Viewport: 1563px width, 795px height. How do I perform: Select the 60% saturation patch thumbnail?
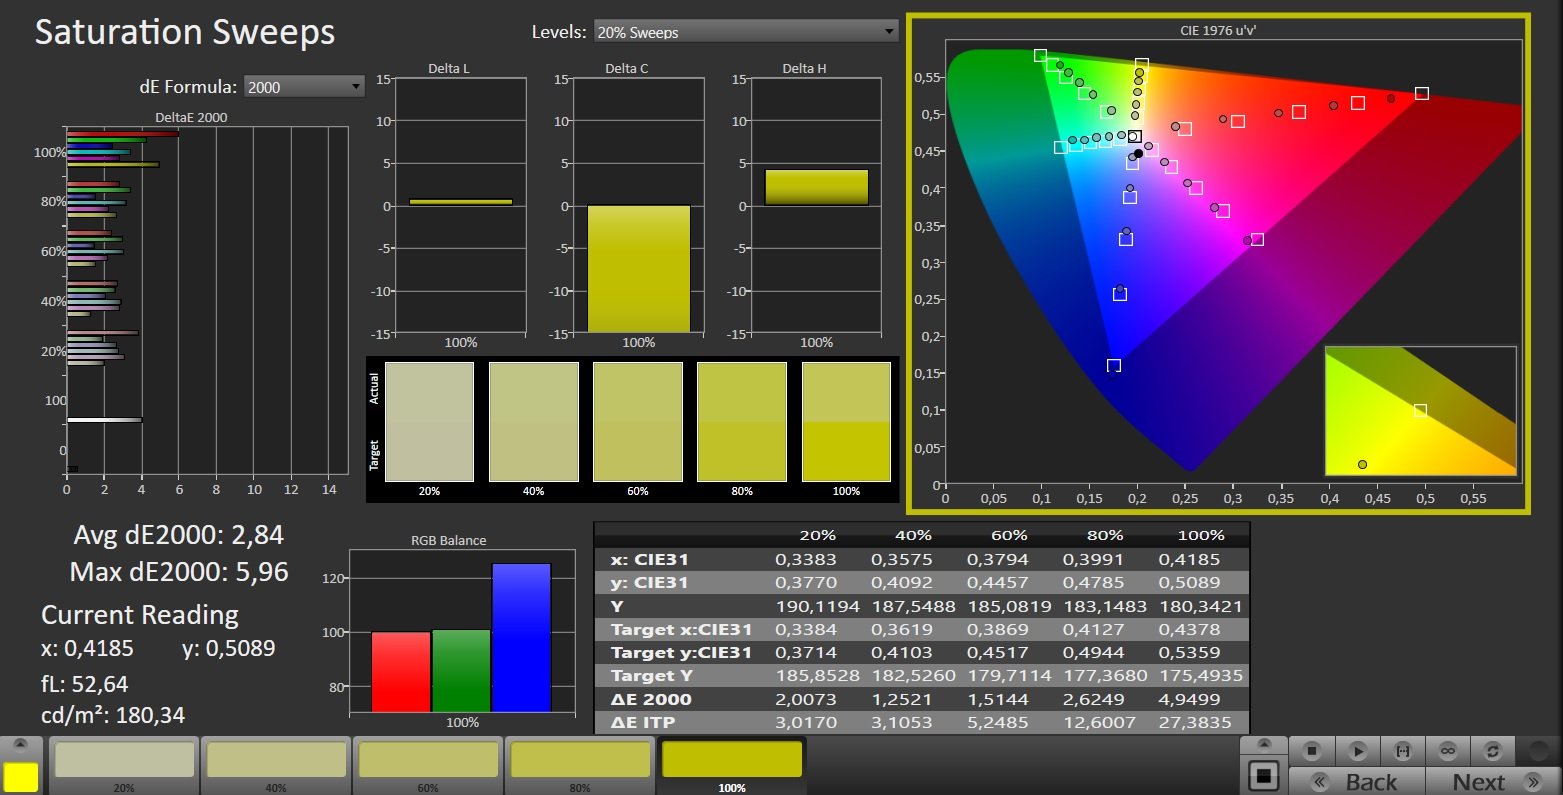[428, 766]
